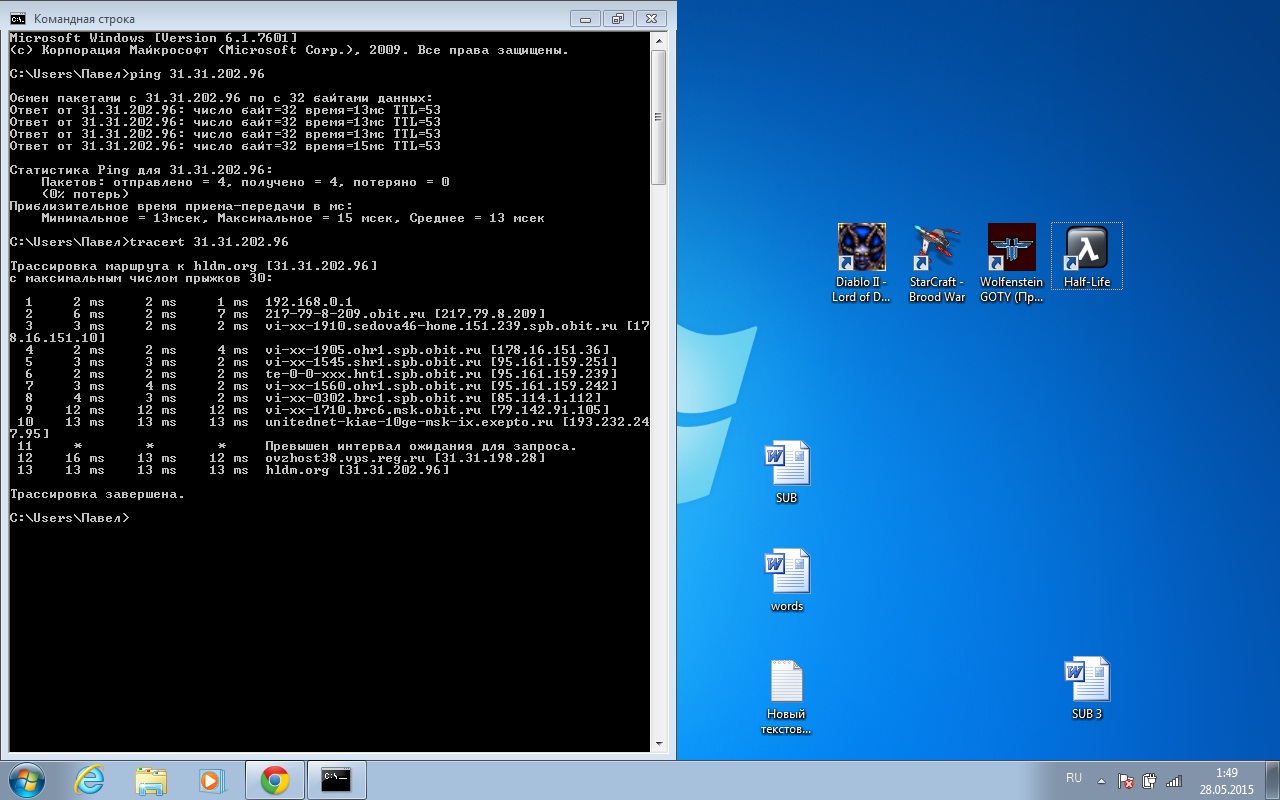
Task: Open the command prompt window system menu icon
Action: [x=18, y=18]
